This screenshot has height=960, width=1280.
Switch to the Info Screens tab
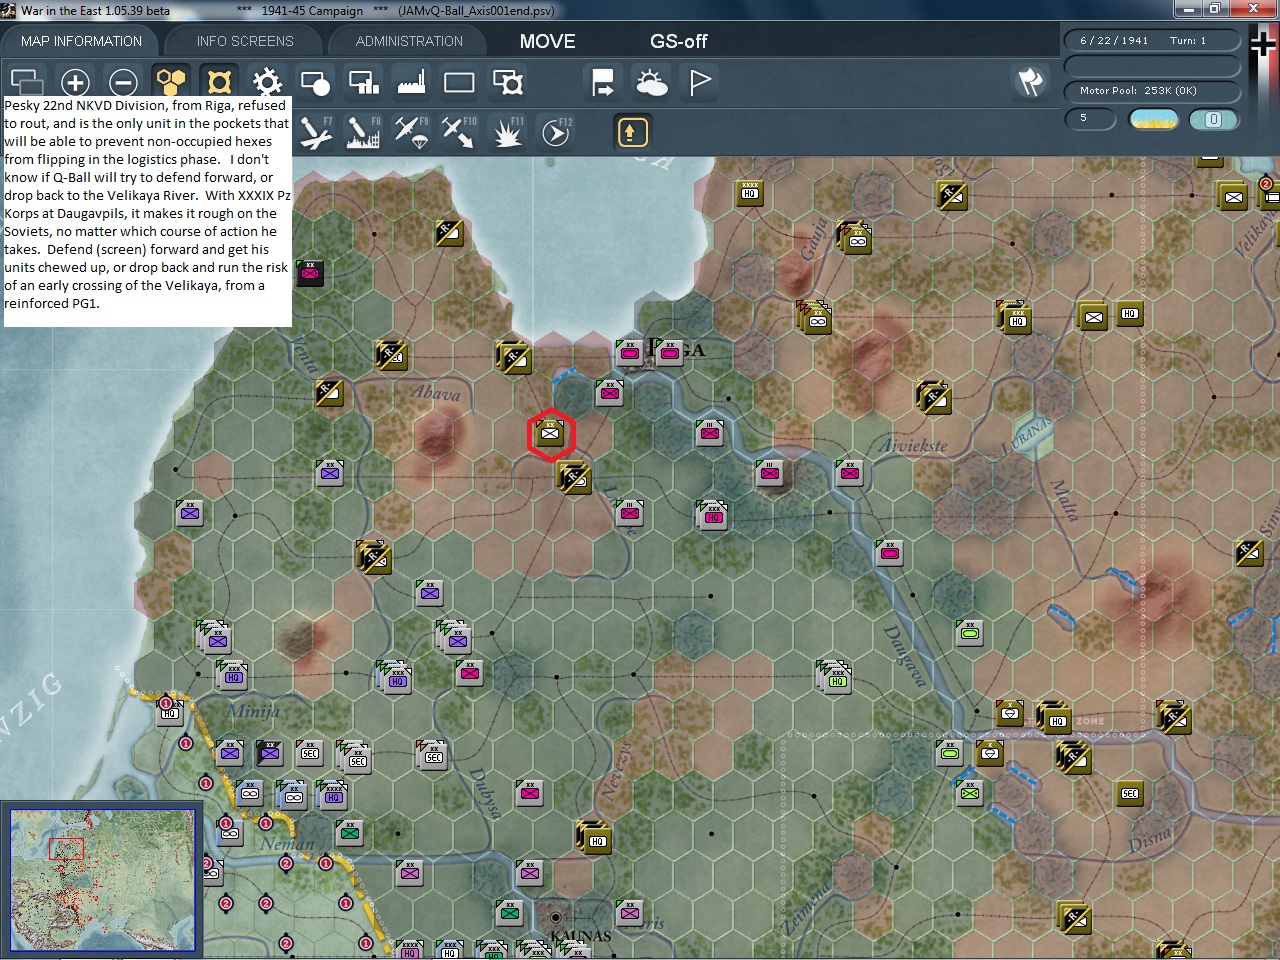pos(245,41)
